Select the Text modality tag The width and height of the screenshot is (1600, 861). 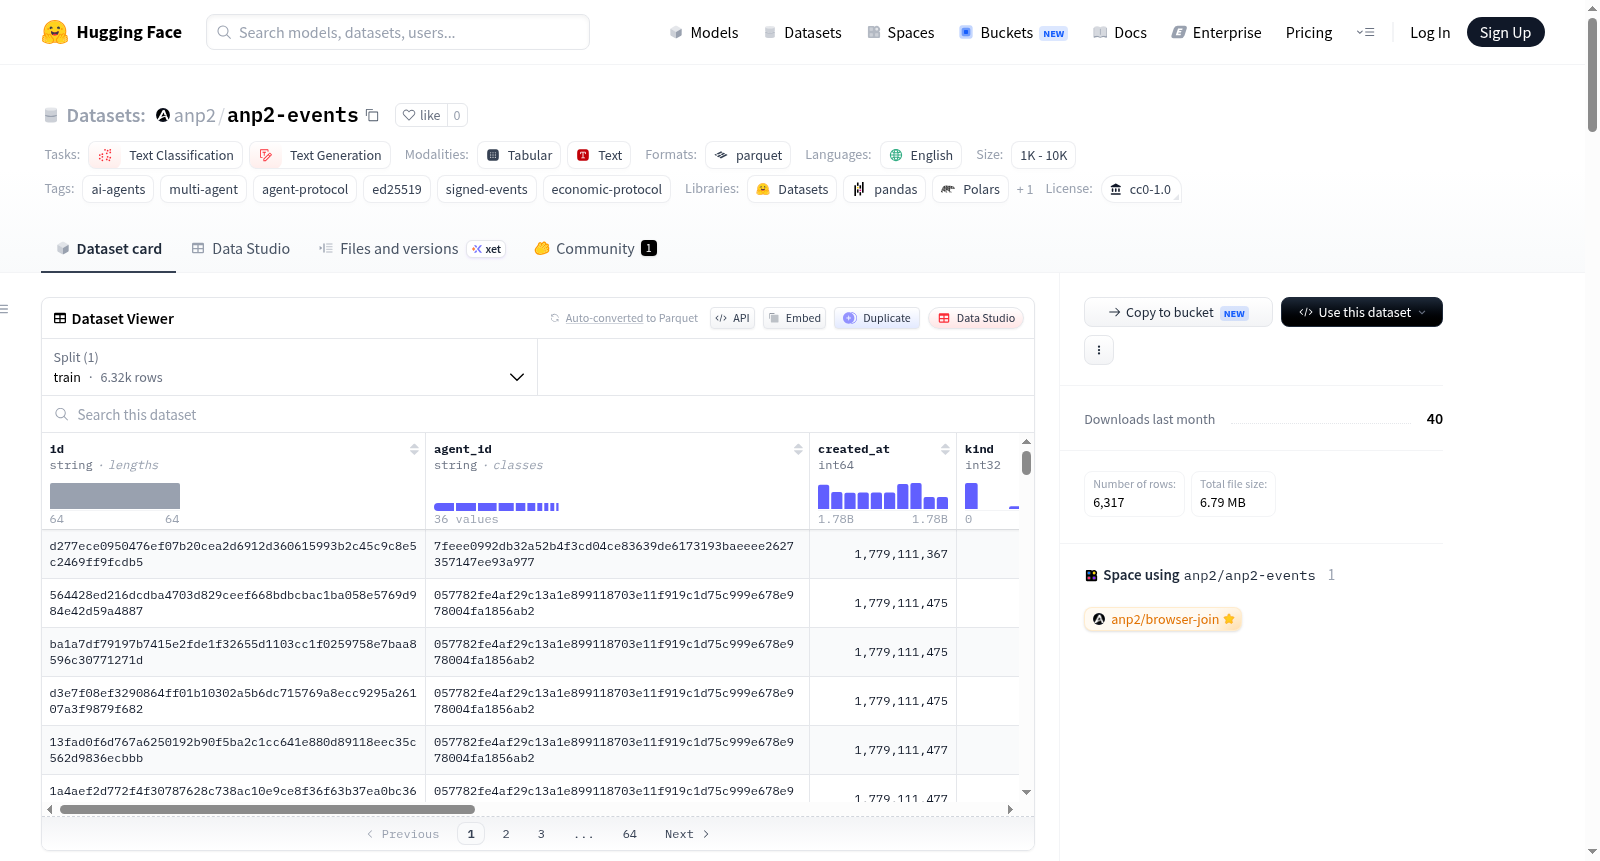click(599, 155)
